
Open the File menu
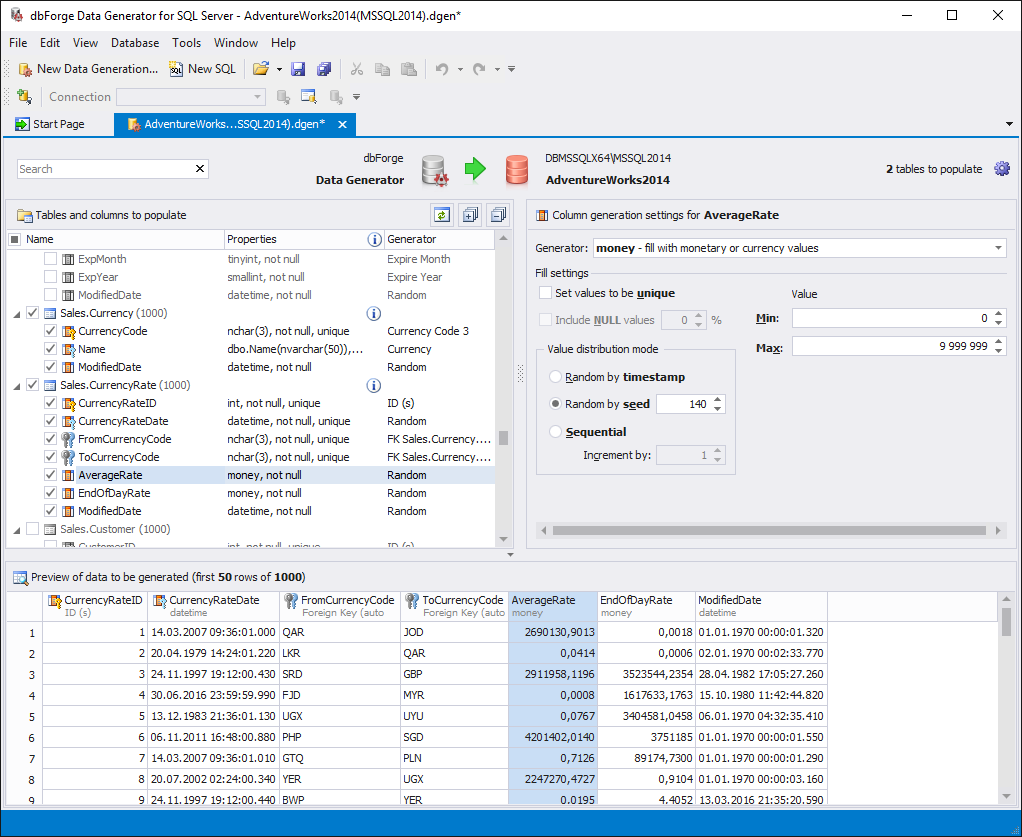click(x=18, y=43)
